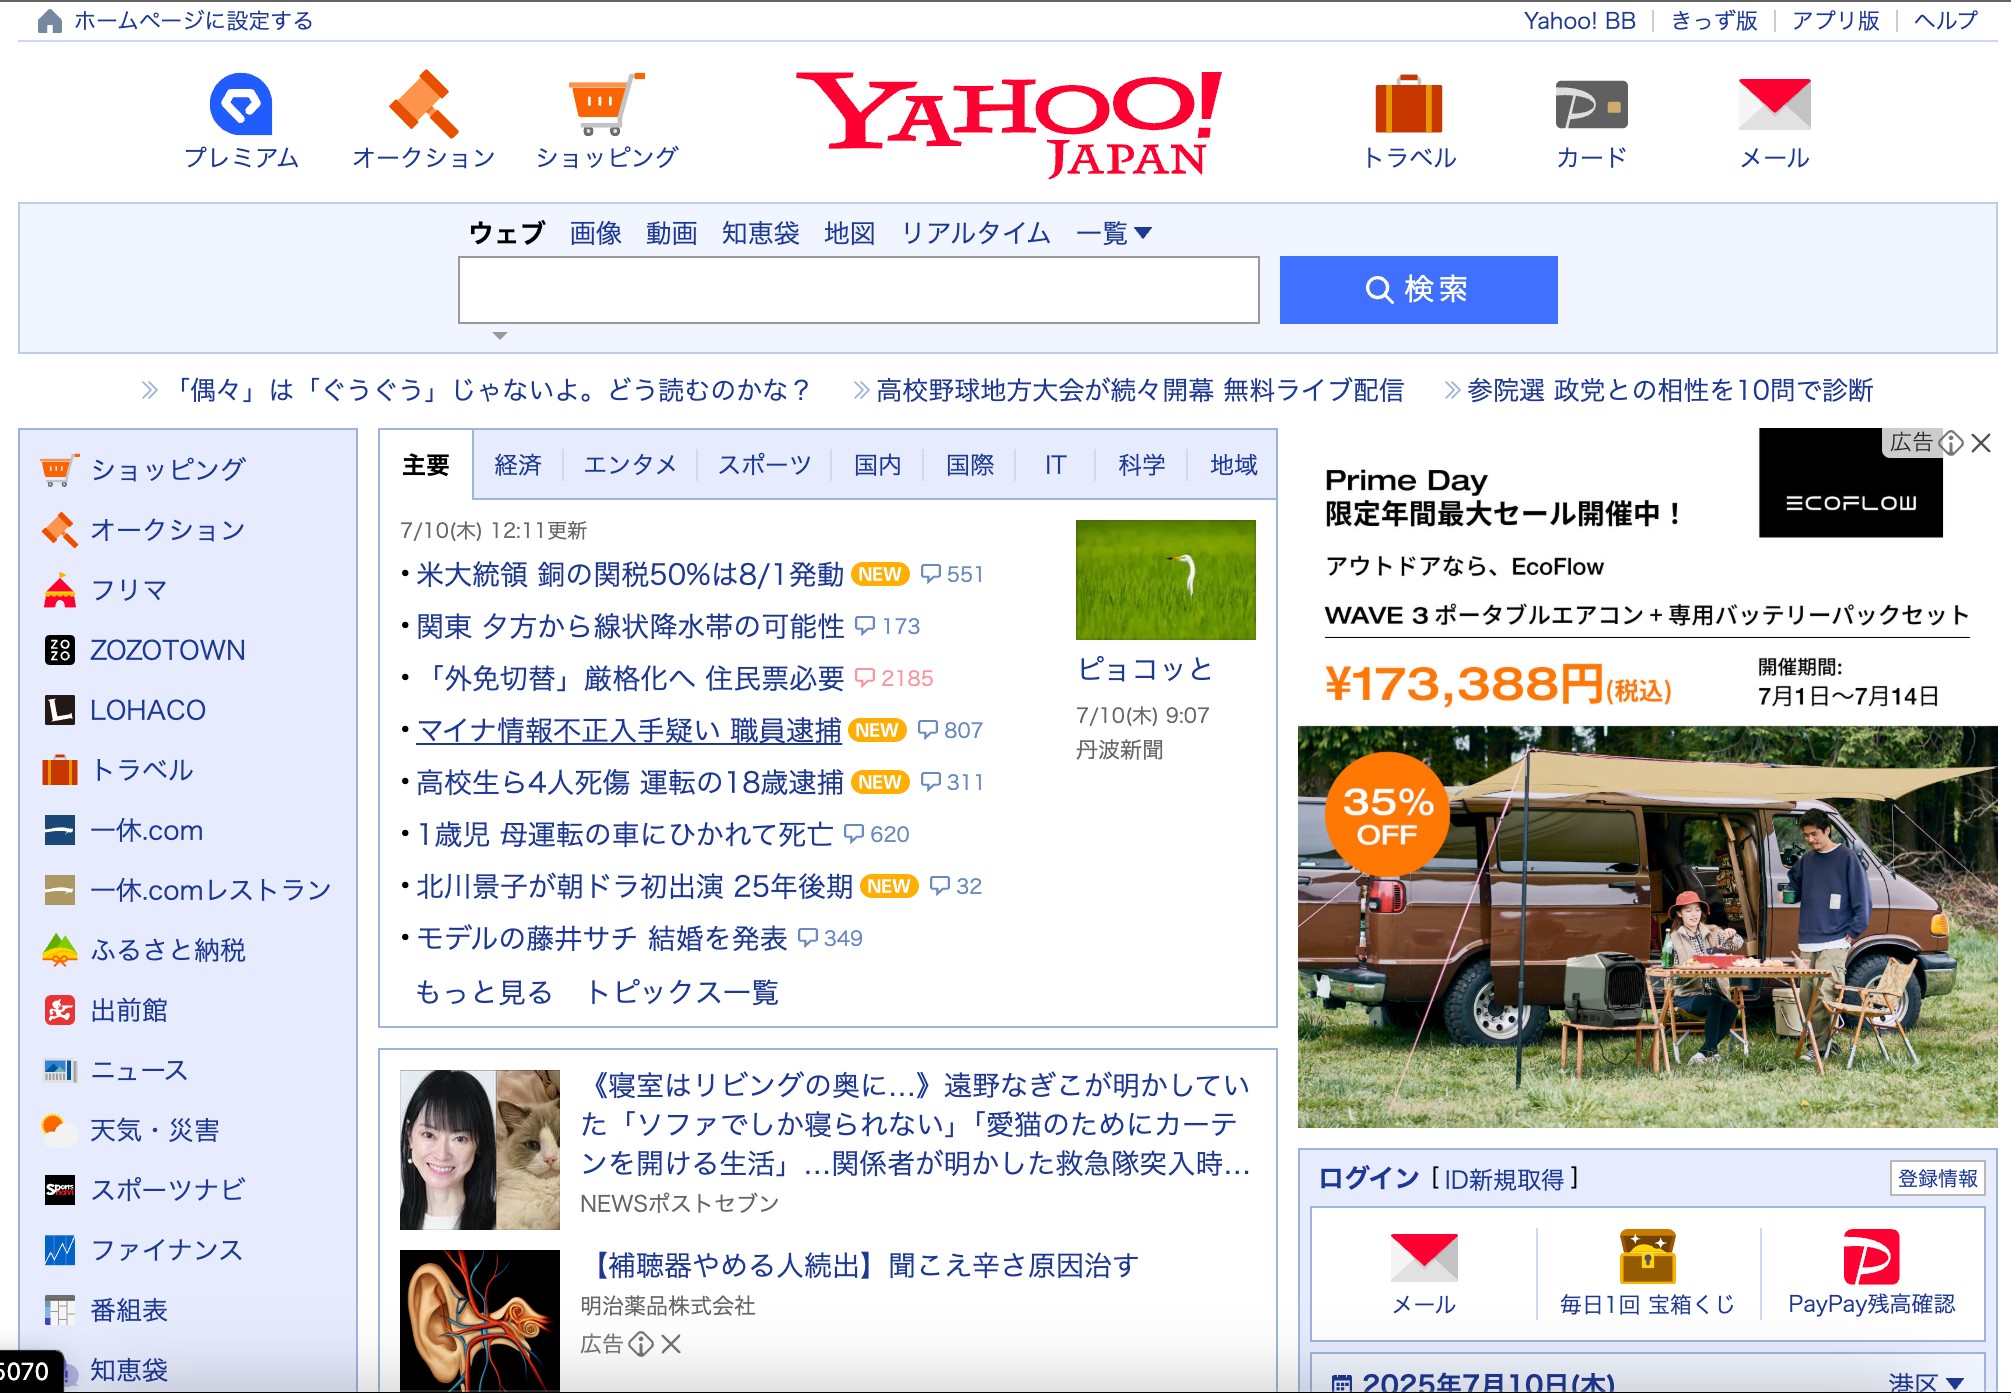Expand the arrow below the search box
This screenshot has width=2011, height=1393.
[x=500, y=336]
